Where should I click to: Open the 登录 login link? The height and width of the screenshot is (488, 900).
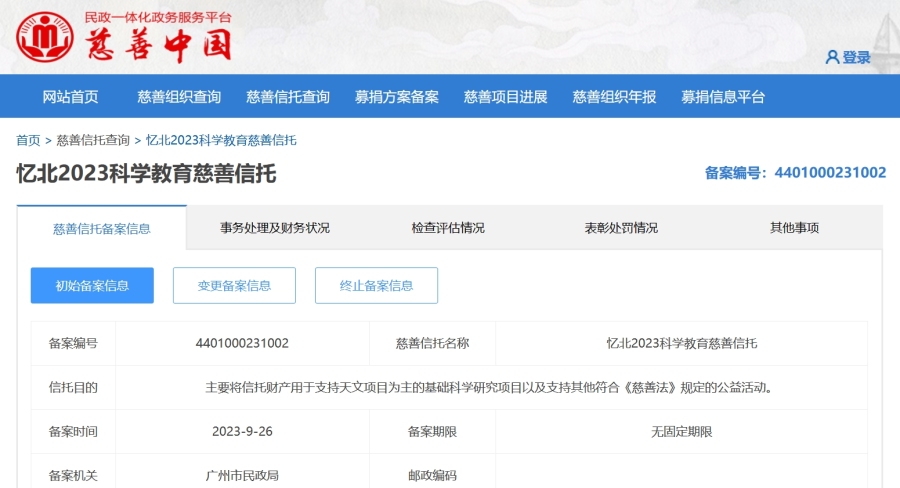pyautogui.click(x=857, y=58)
